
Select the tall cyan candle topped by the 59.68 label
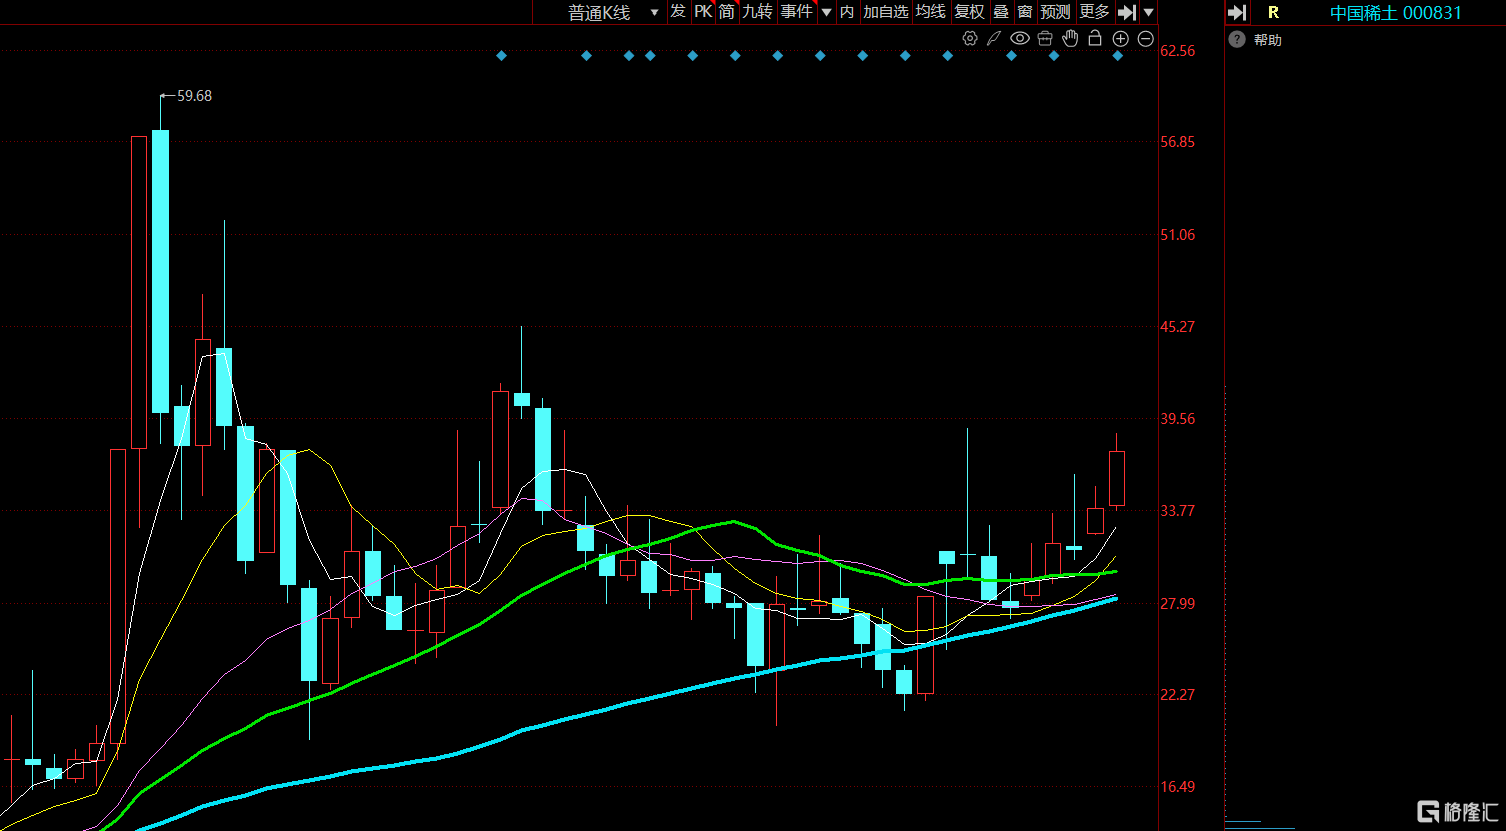click(160, 271)
